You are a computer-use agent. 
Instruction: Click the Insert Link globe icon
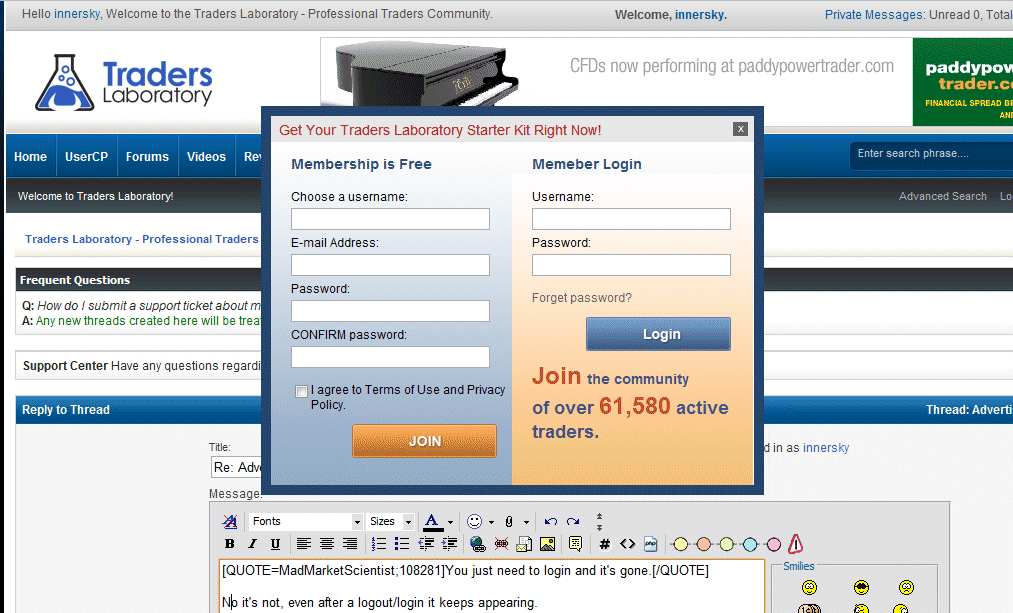[x=478, y=544]
